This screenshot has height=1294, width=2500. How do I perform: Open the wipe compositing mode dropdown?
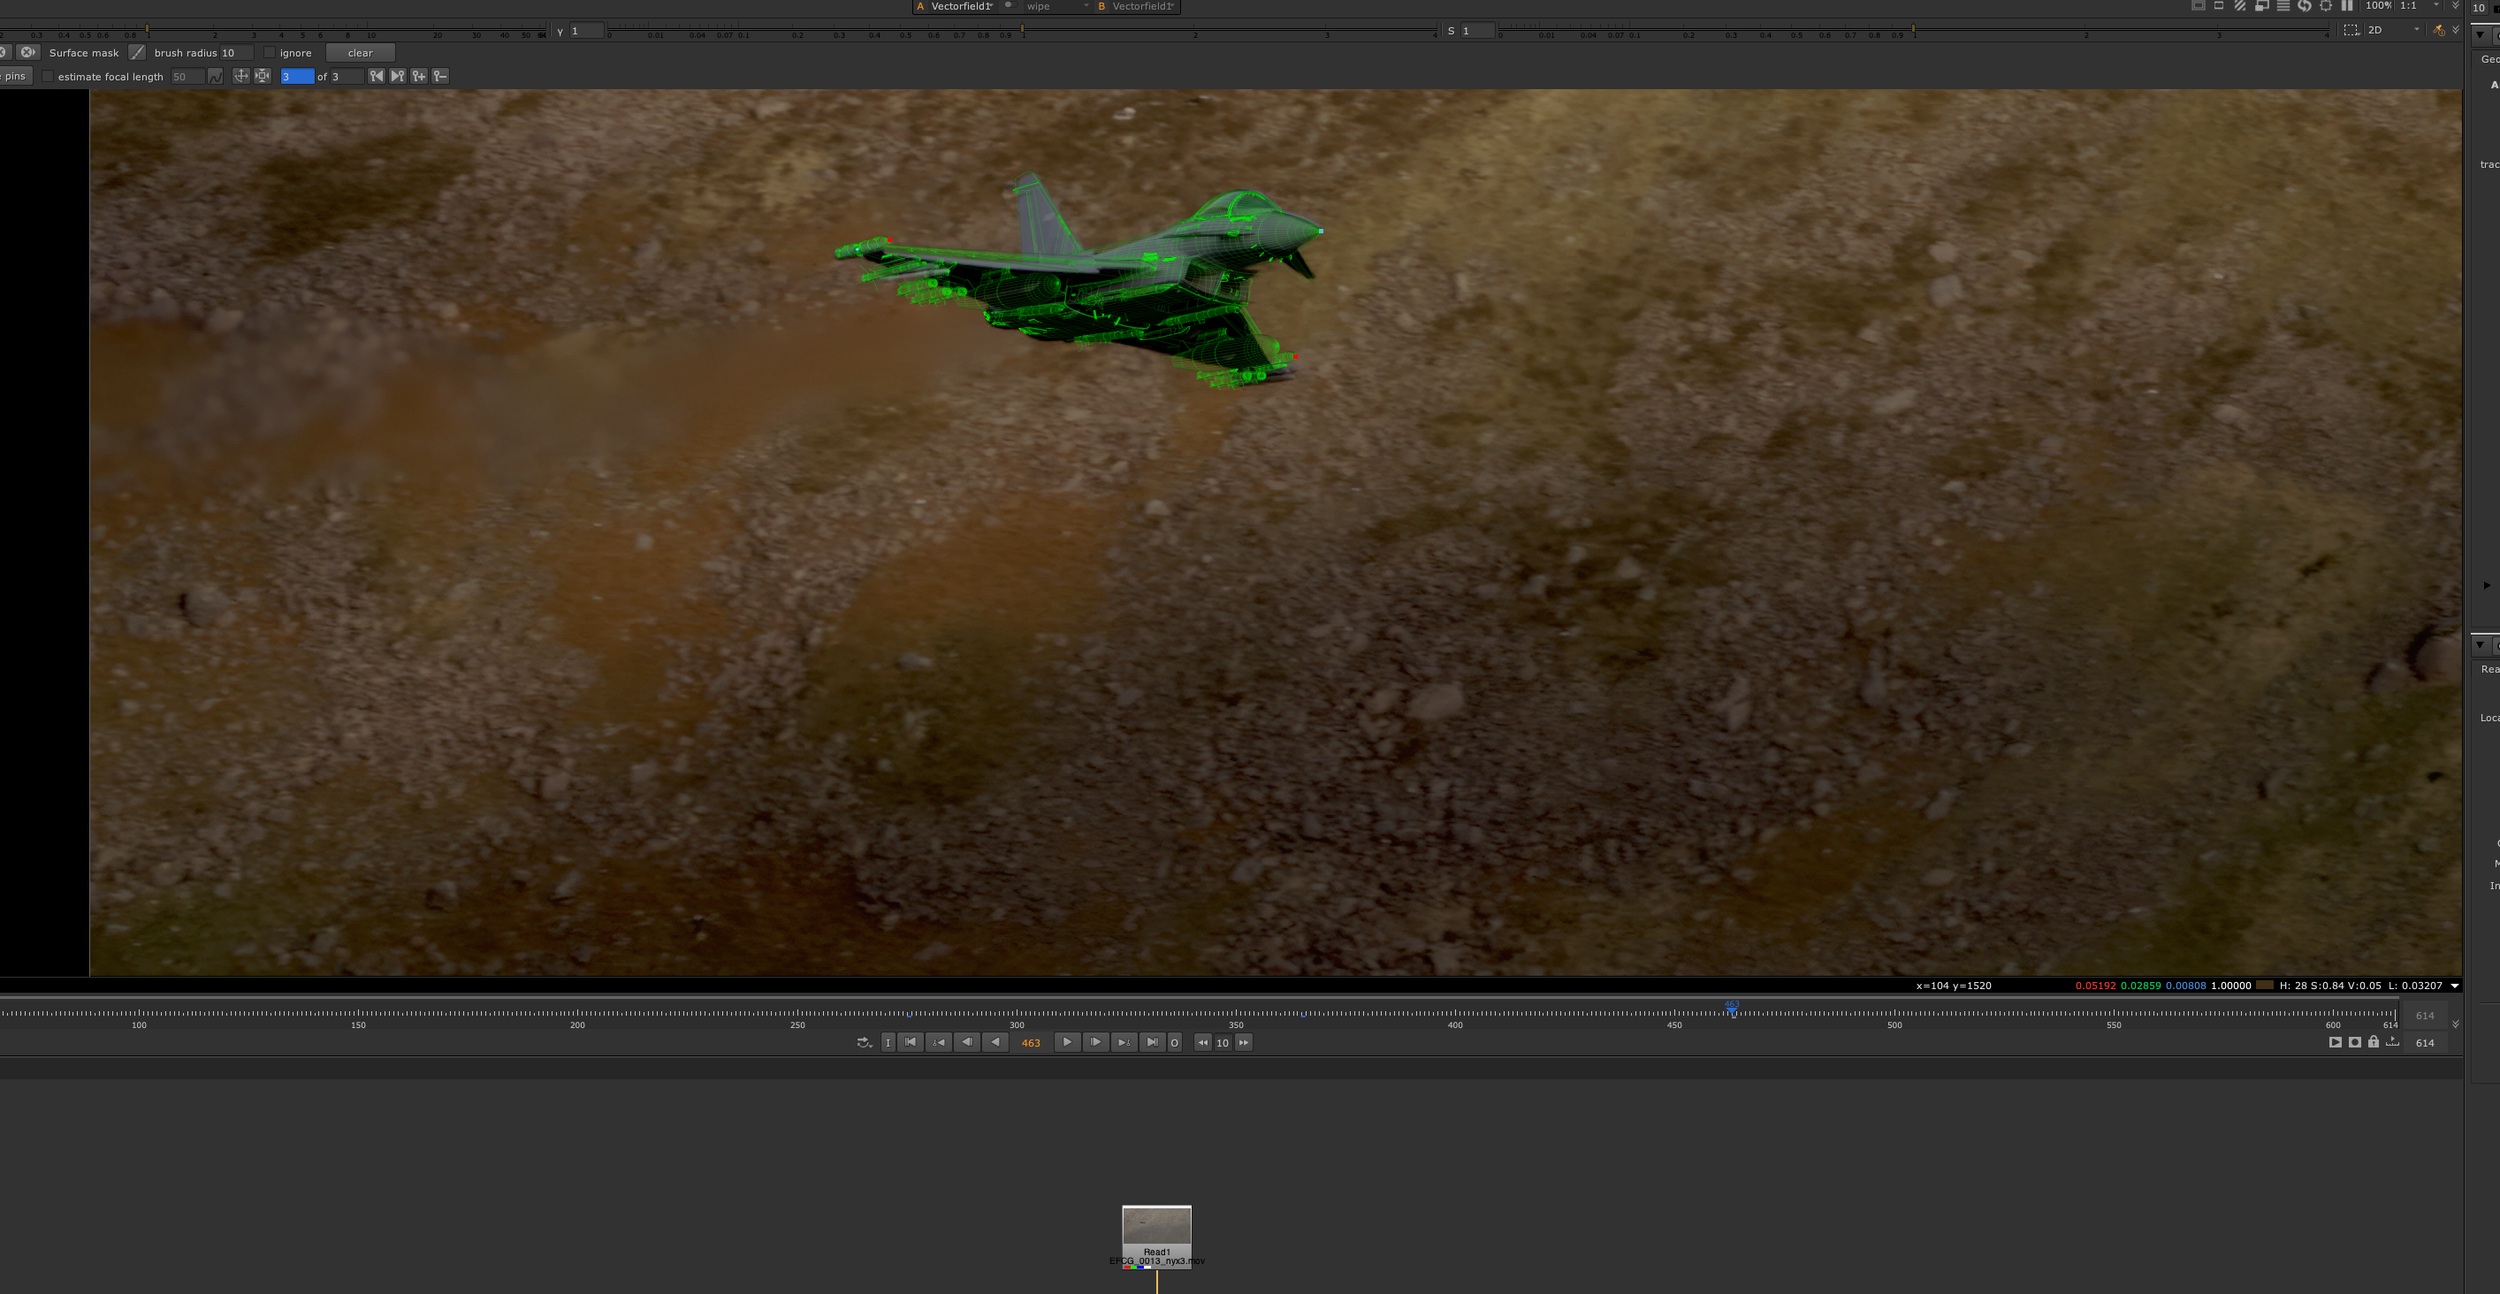pos(1055,7)
